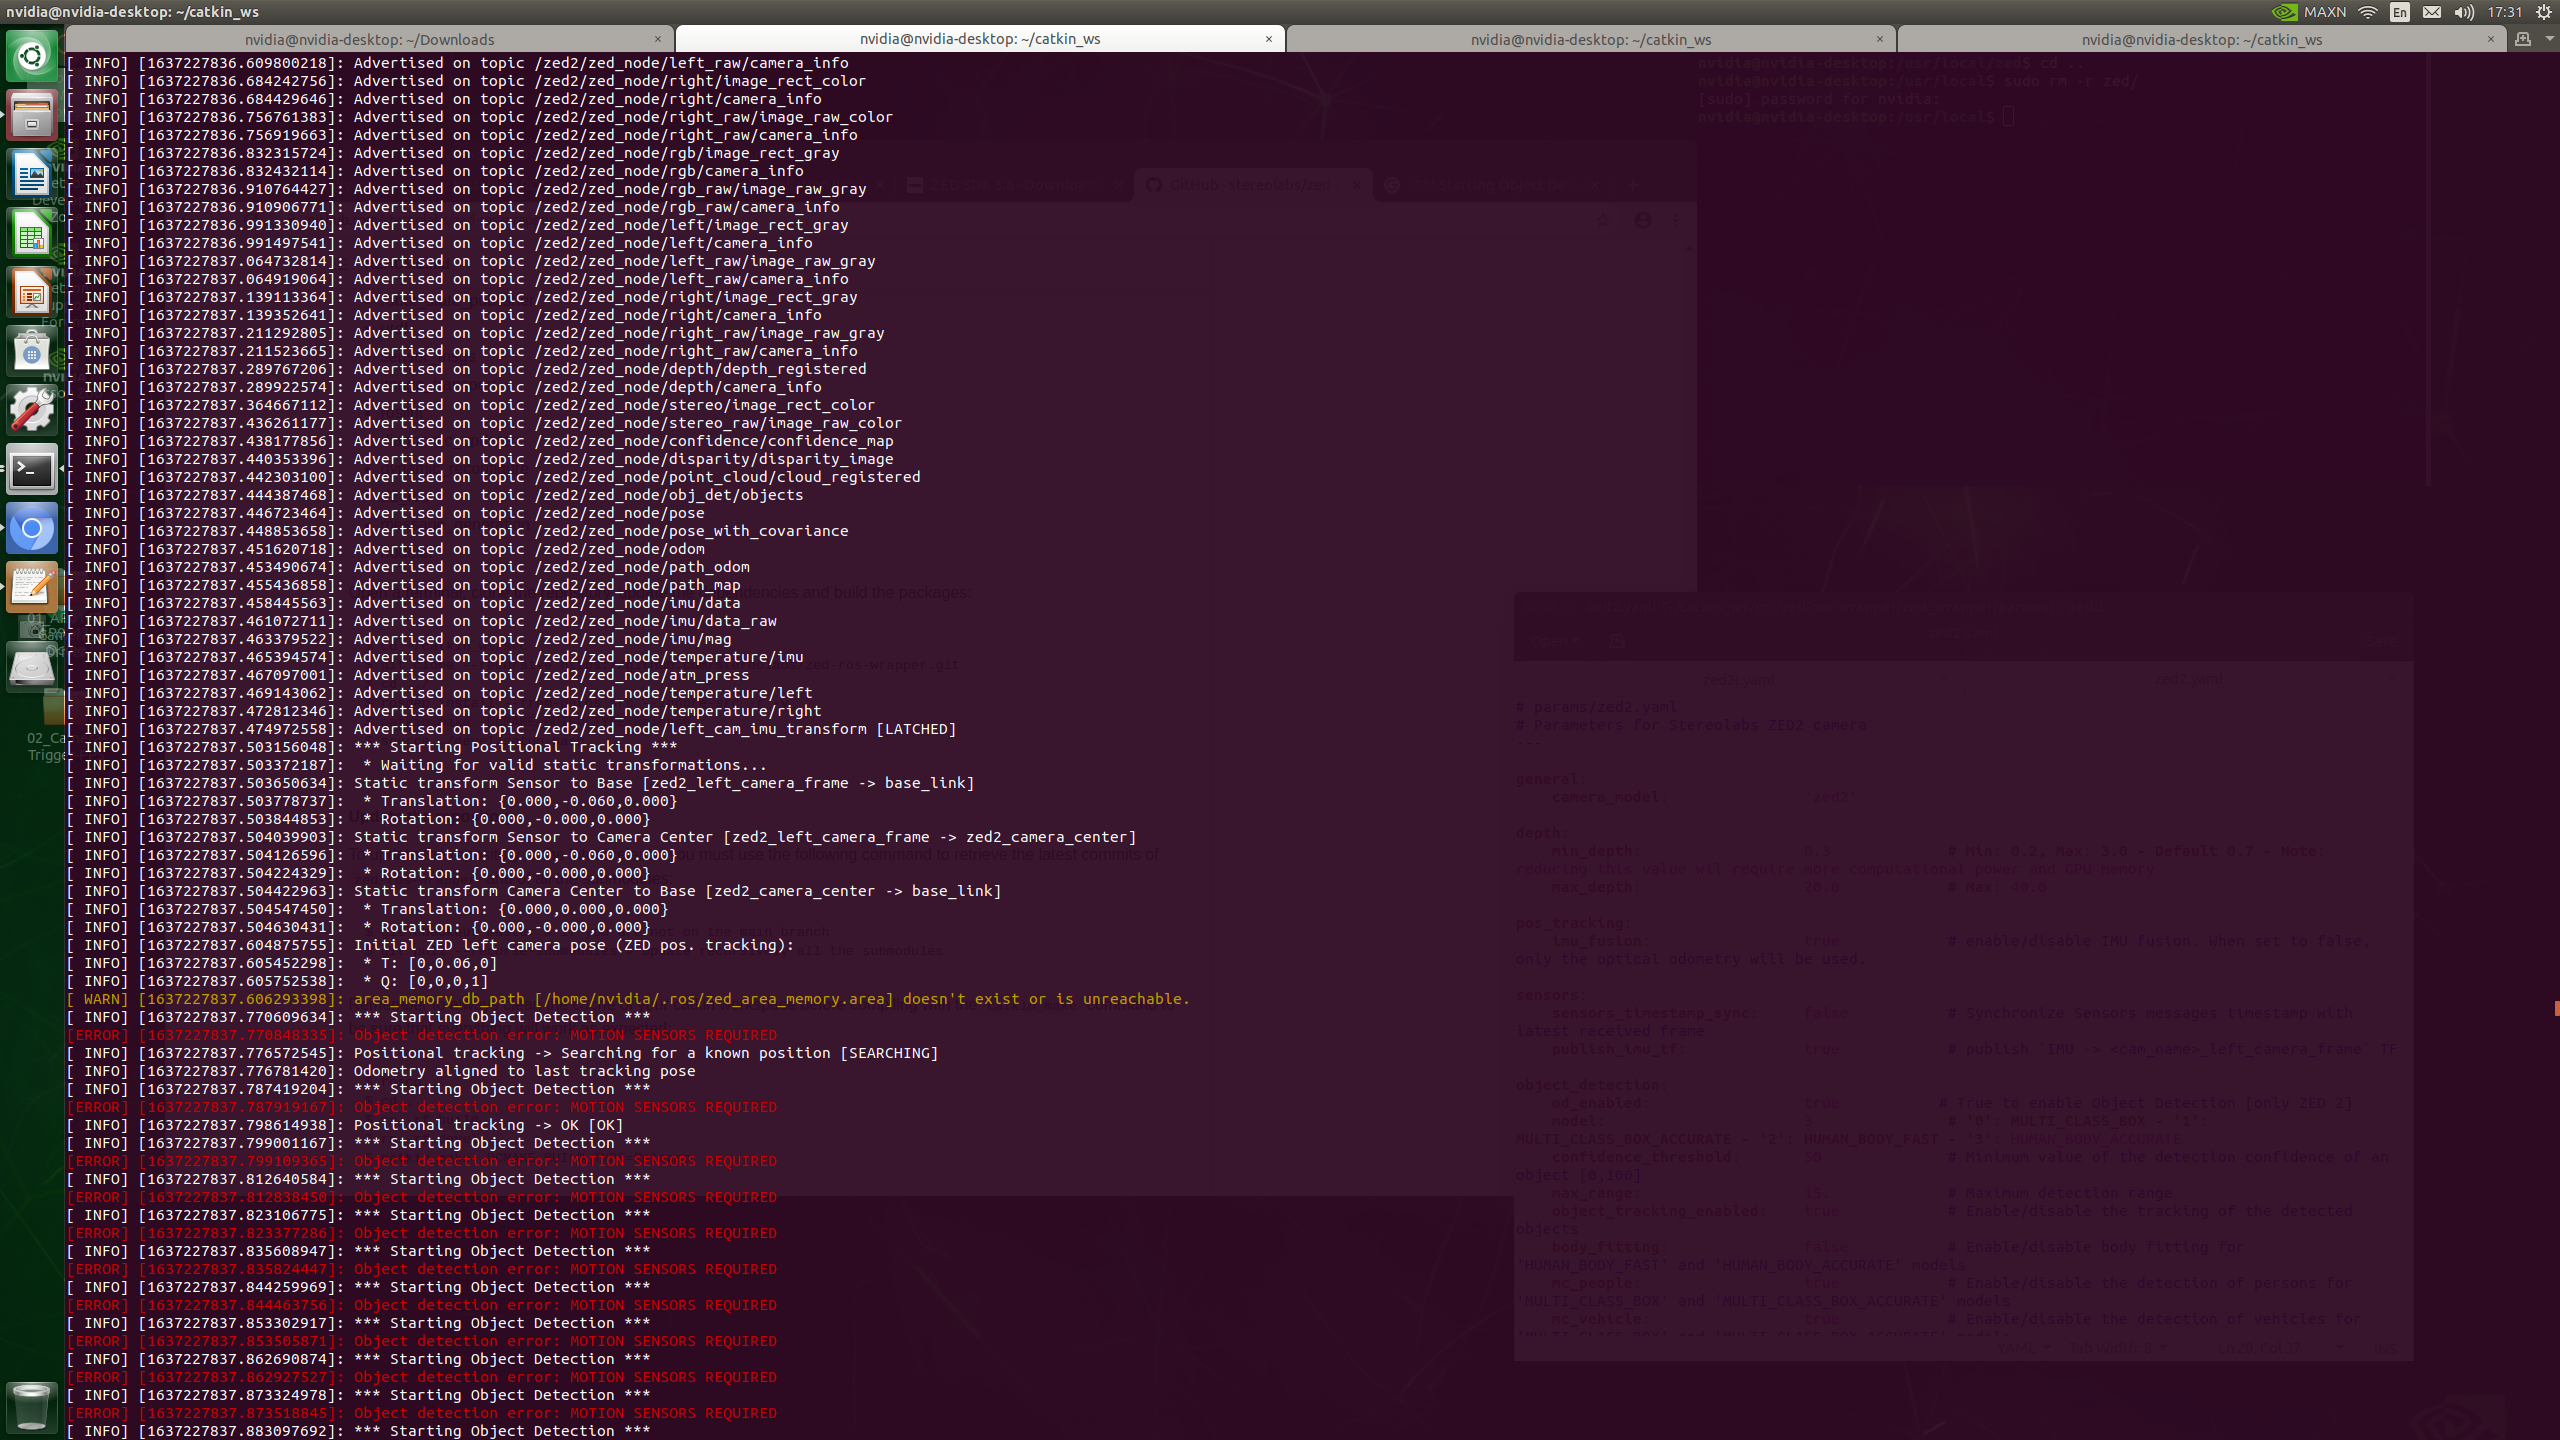The image size is (2560, 1440).
Task: Launch the Terminal from the dock
Action: click(x=31, y=470)
